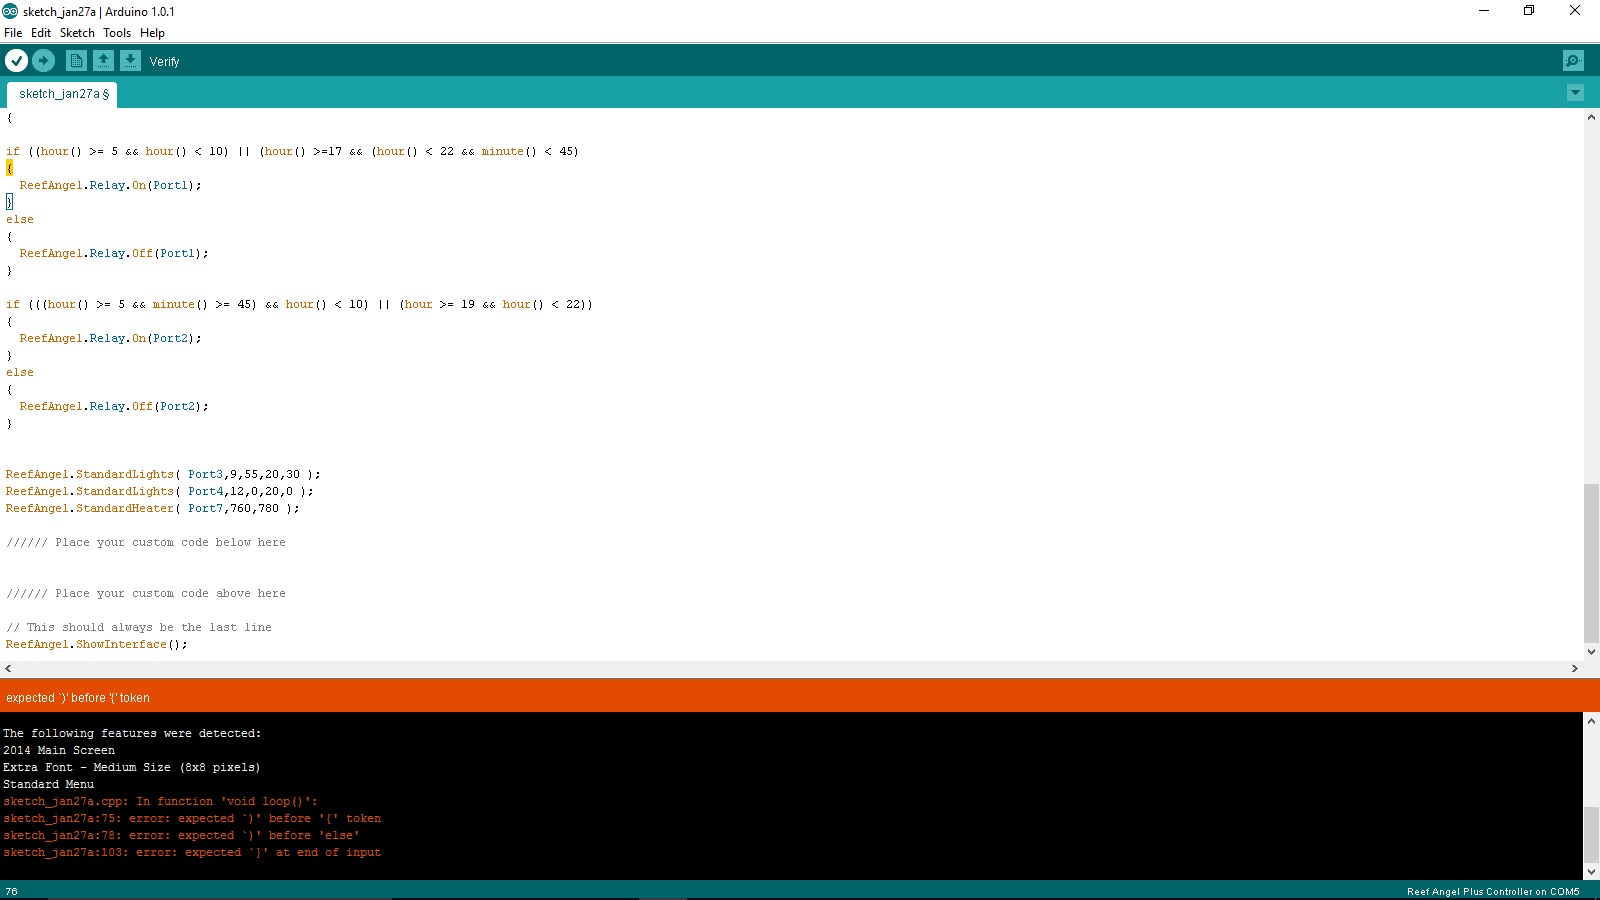Create a new sketch with New icon
Screen dimensions: 1600x900
point(76,61)
